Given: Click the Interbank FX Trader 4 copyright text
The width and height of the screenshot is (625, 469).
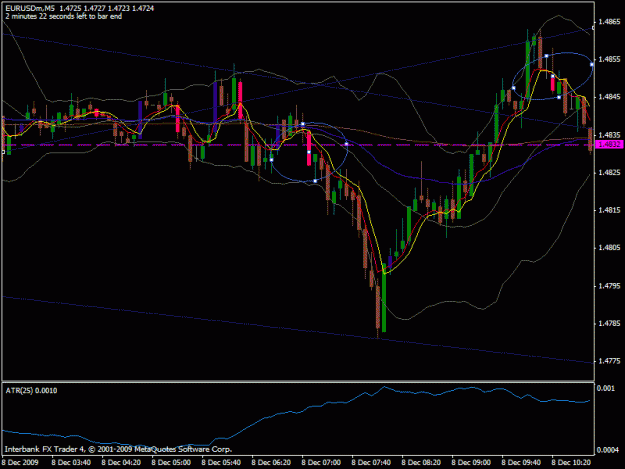Looking at the screenshot, I should coord(118,449).
